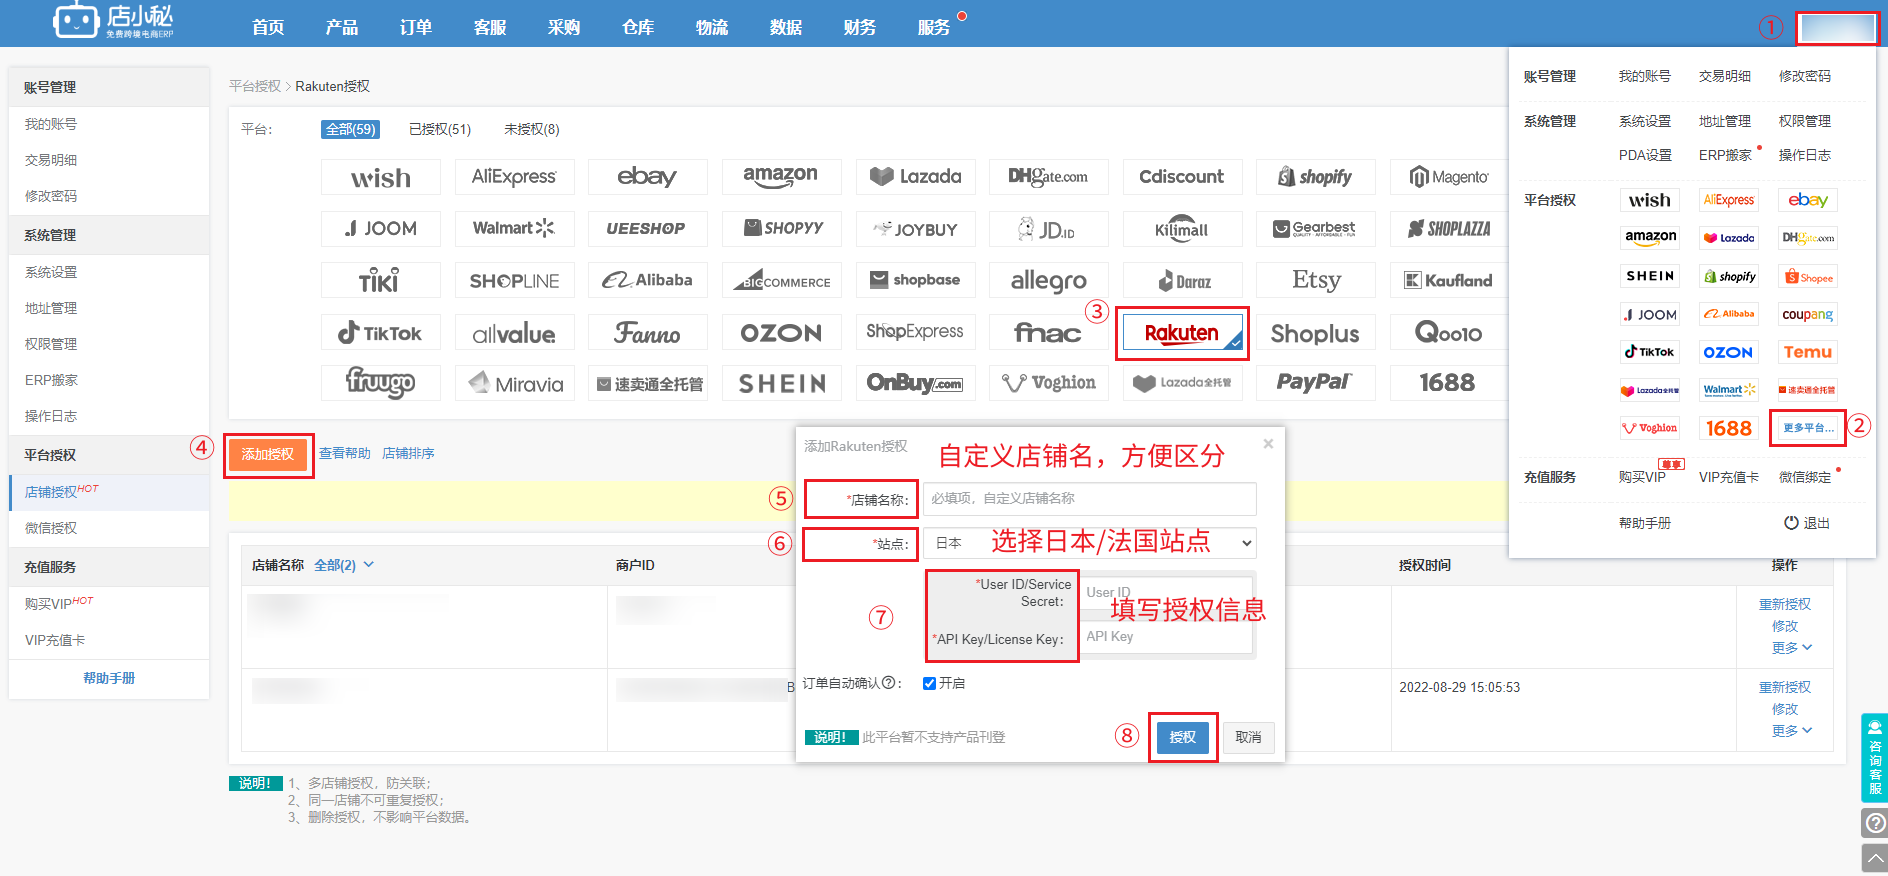
Task: Select the 全部(59) filter tab
Action: [x=351, y=129]
